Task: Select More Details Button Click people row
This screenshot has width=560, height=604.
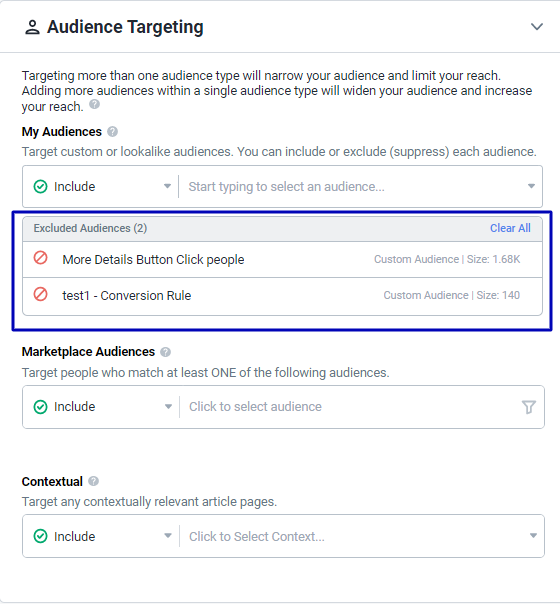Action: [x=282, y=260]
